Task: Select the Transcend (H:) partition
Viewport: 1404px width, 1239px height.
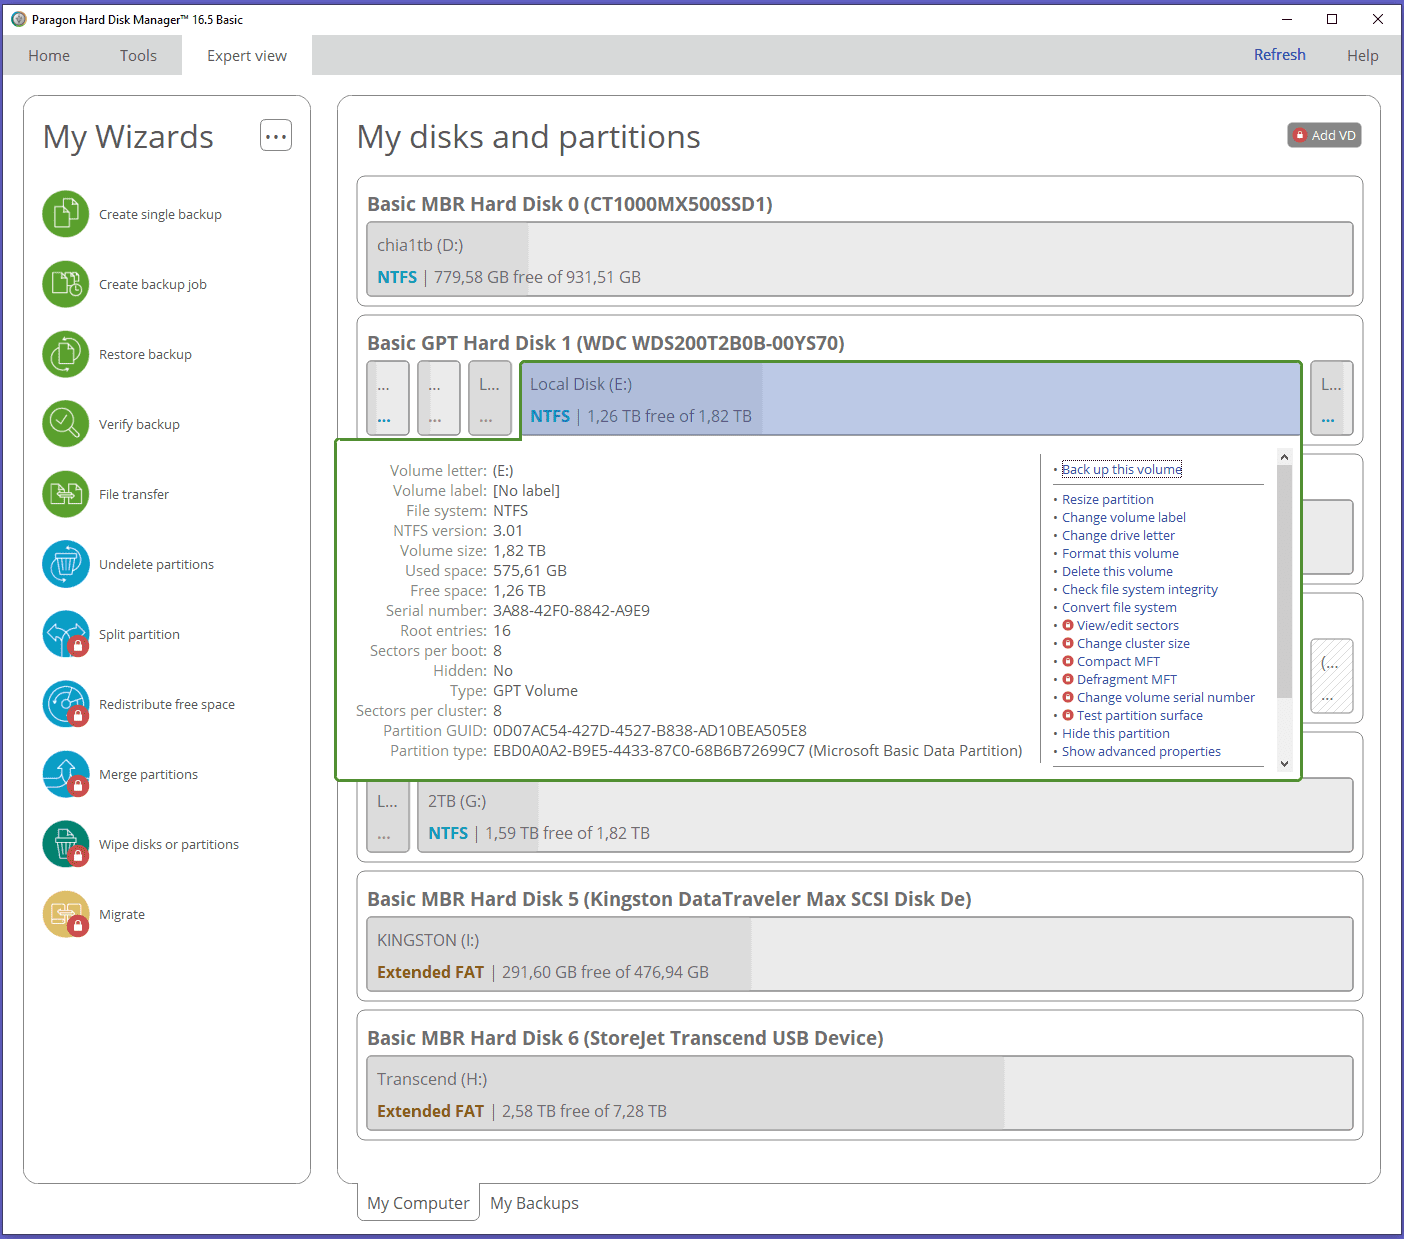Action: click(860, 1094)
